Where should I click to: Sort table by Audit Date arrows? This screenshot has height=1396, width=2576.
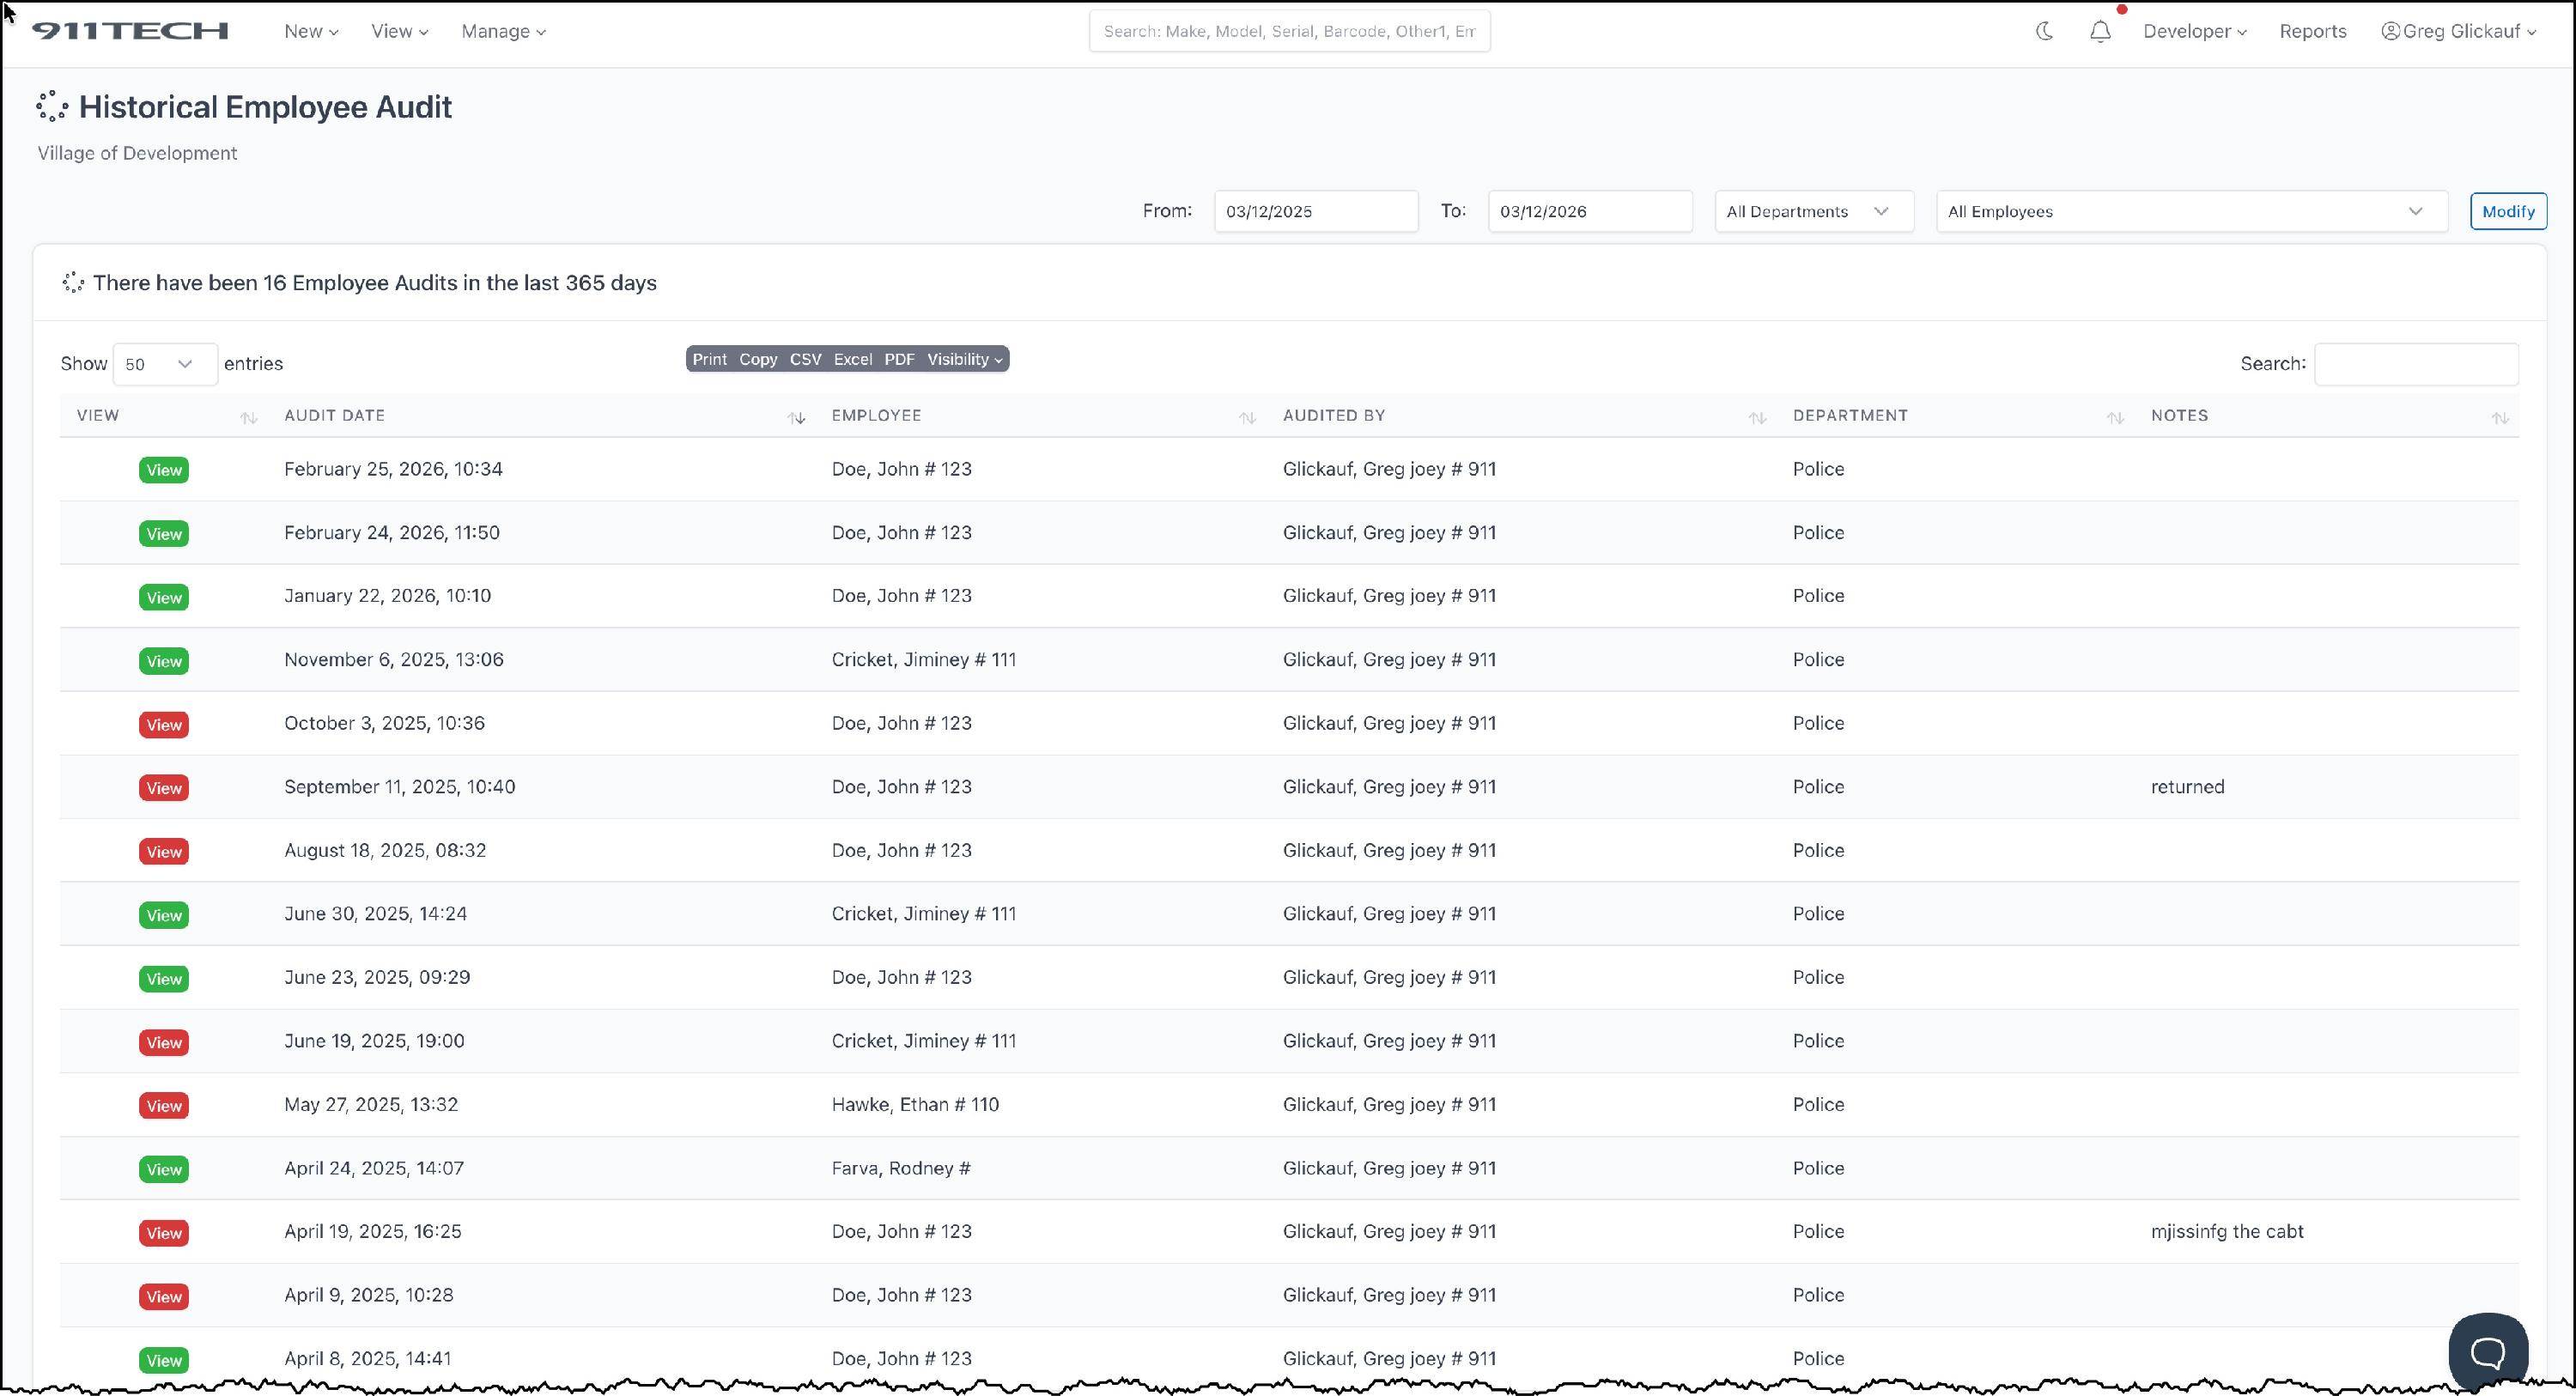796,417
